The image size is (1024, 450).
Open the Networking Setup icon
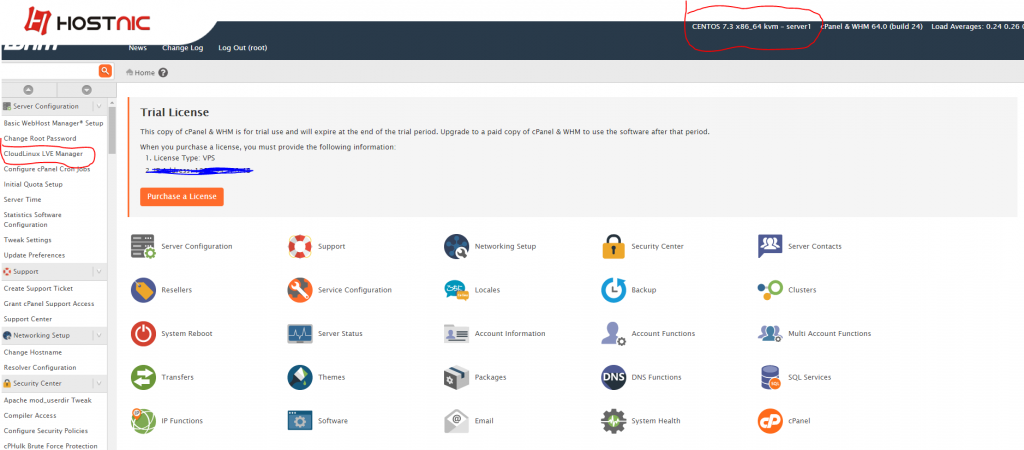[x=456, y=246]
